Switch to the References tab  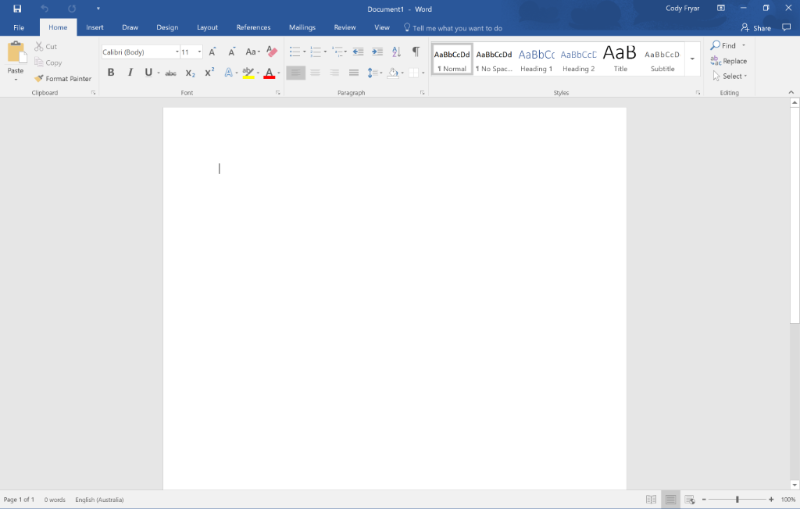[253, 28]
